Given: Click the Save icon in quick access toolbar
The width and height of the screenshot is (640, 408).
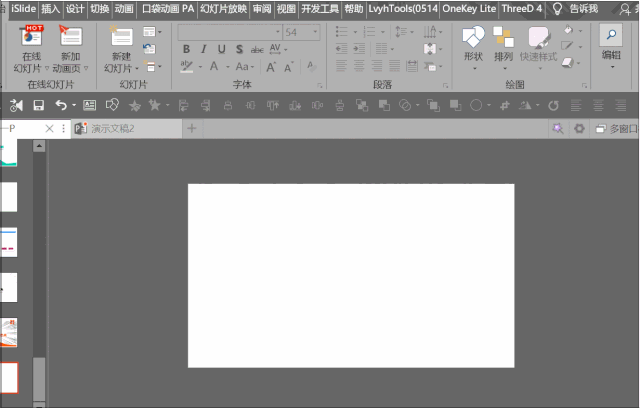Looking at the screenshot, I should click(x=38, y=105).
